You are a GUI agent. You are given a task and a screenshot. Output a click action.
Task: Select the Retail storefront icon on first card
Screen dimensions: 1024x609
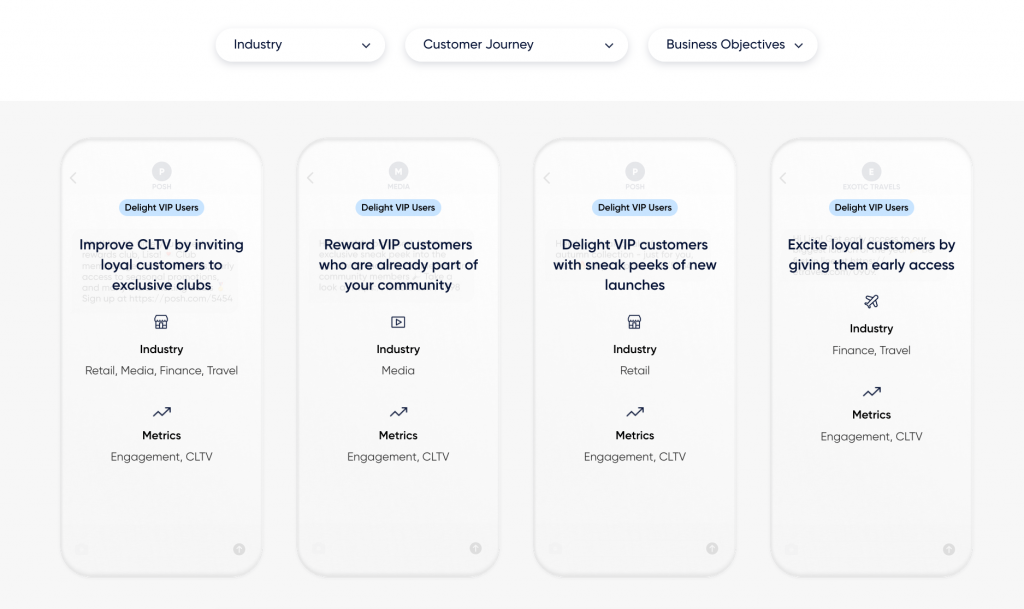point(161,322)
